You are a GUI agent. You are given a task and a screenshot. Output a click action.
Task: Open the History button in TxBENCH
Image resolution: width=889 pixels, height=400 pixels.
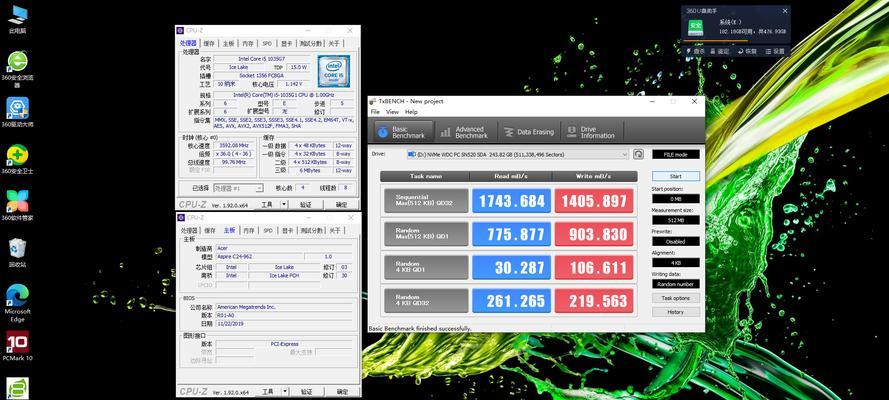[x=676, y=312]
